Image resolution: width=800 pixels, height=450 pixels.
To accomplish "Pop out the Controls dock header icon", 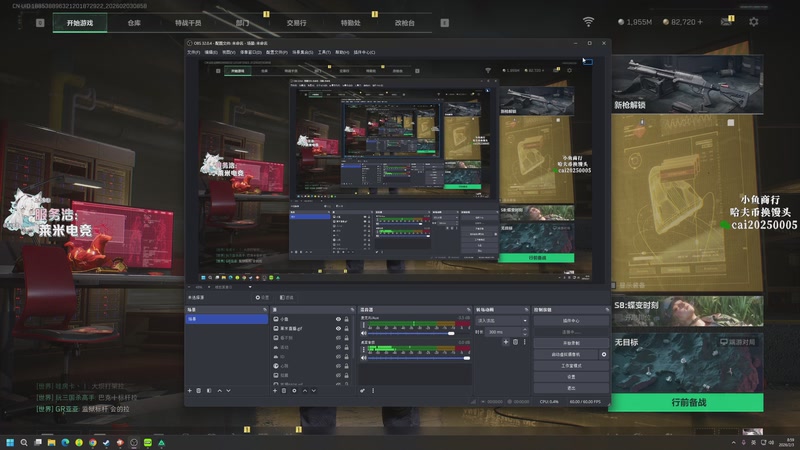I will 608,310.
